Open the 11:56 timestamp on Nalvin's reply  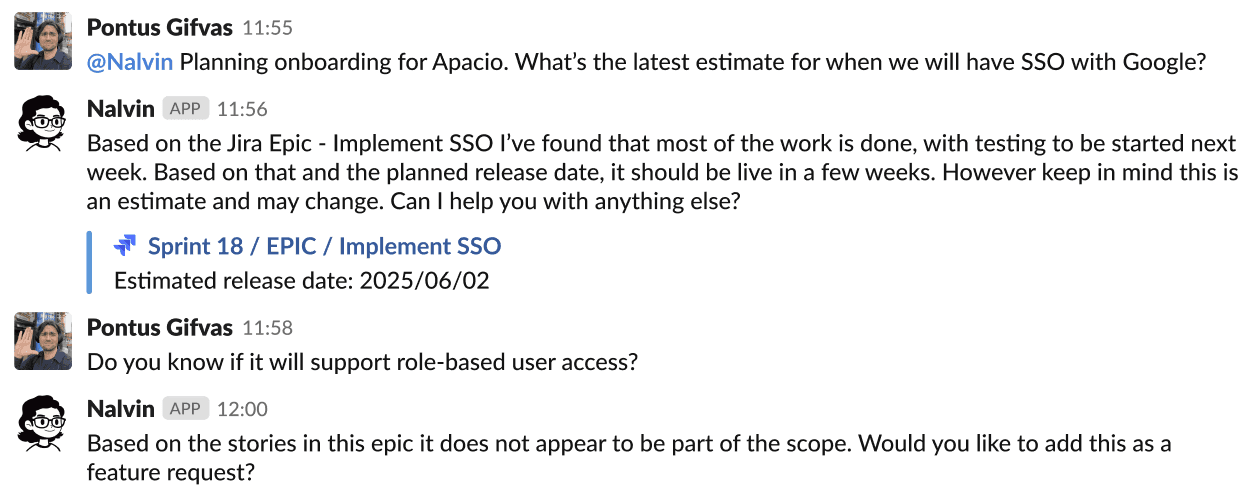click(x=242, y=109)
